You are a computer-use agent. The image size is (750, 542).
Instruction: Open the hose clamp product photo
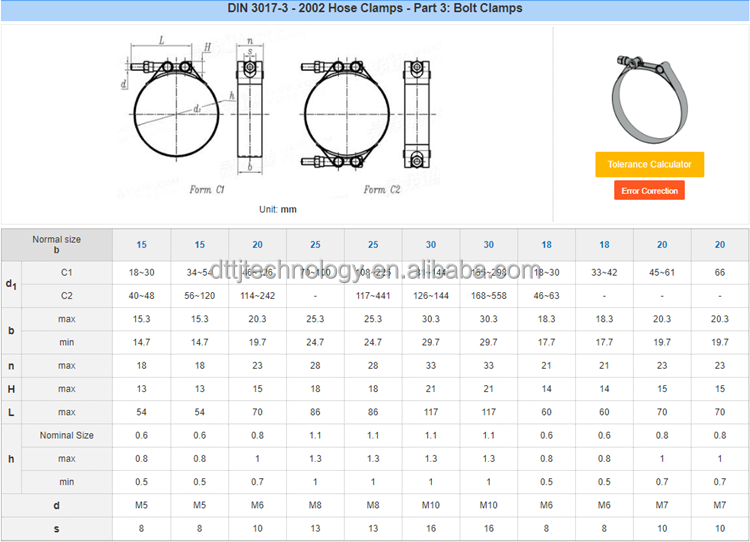point(649,95)
